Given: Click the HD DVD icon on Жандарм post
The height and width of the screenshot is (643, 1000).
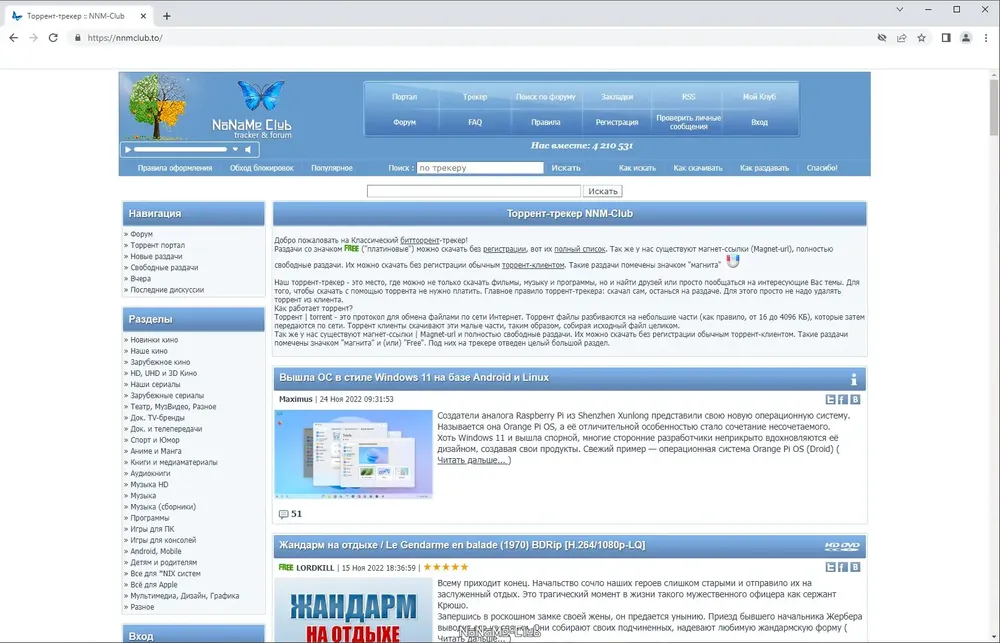Looking at the screenshot, I should [842, 546].
